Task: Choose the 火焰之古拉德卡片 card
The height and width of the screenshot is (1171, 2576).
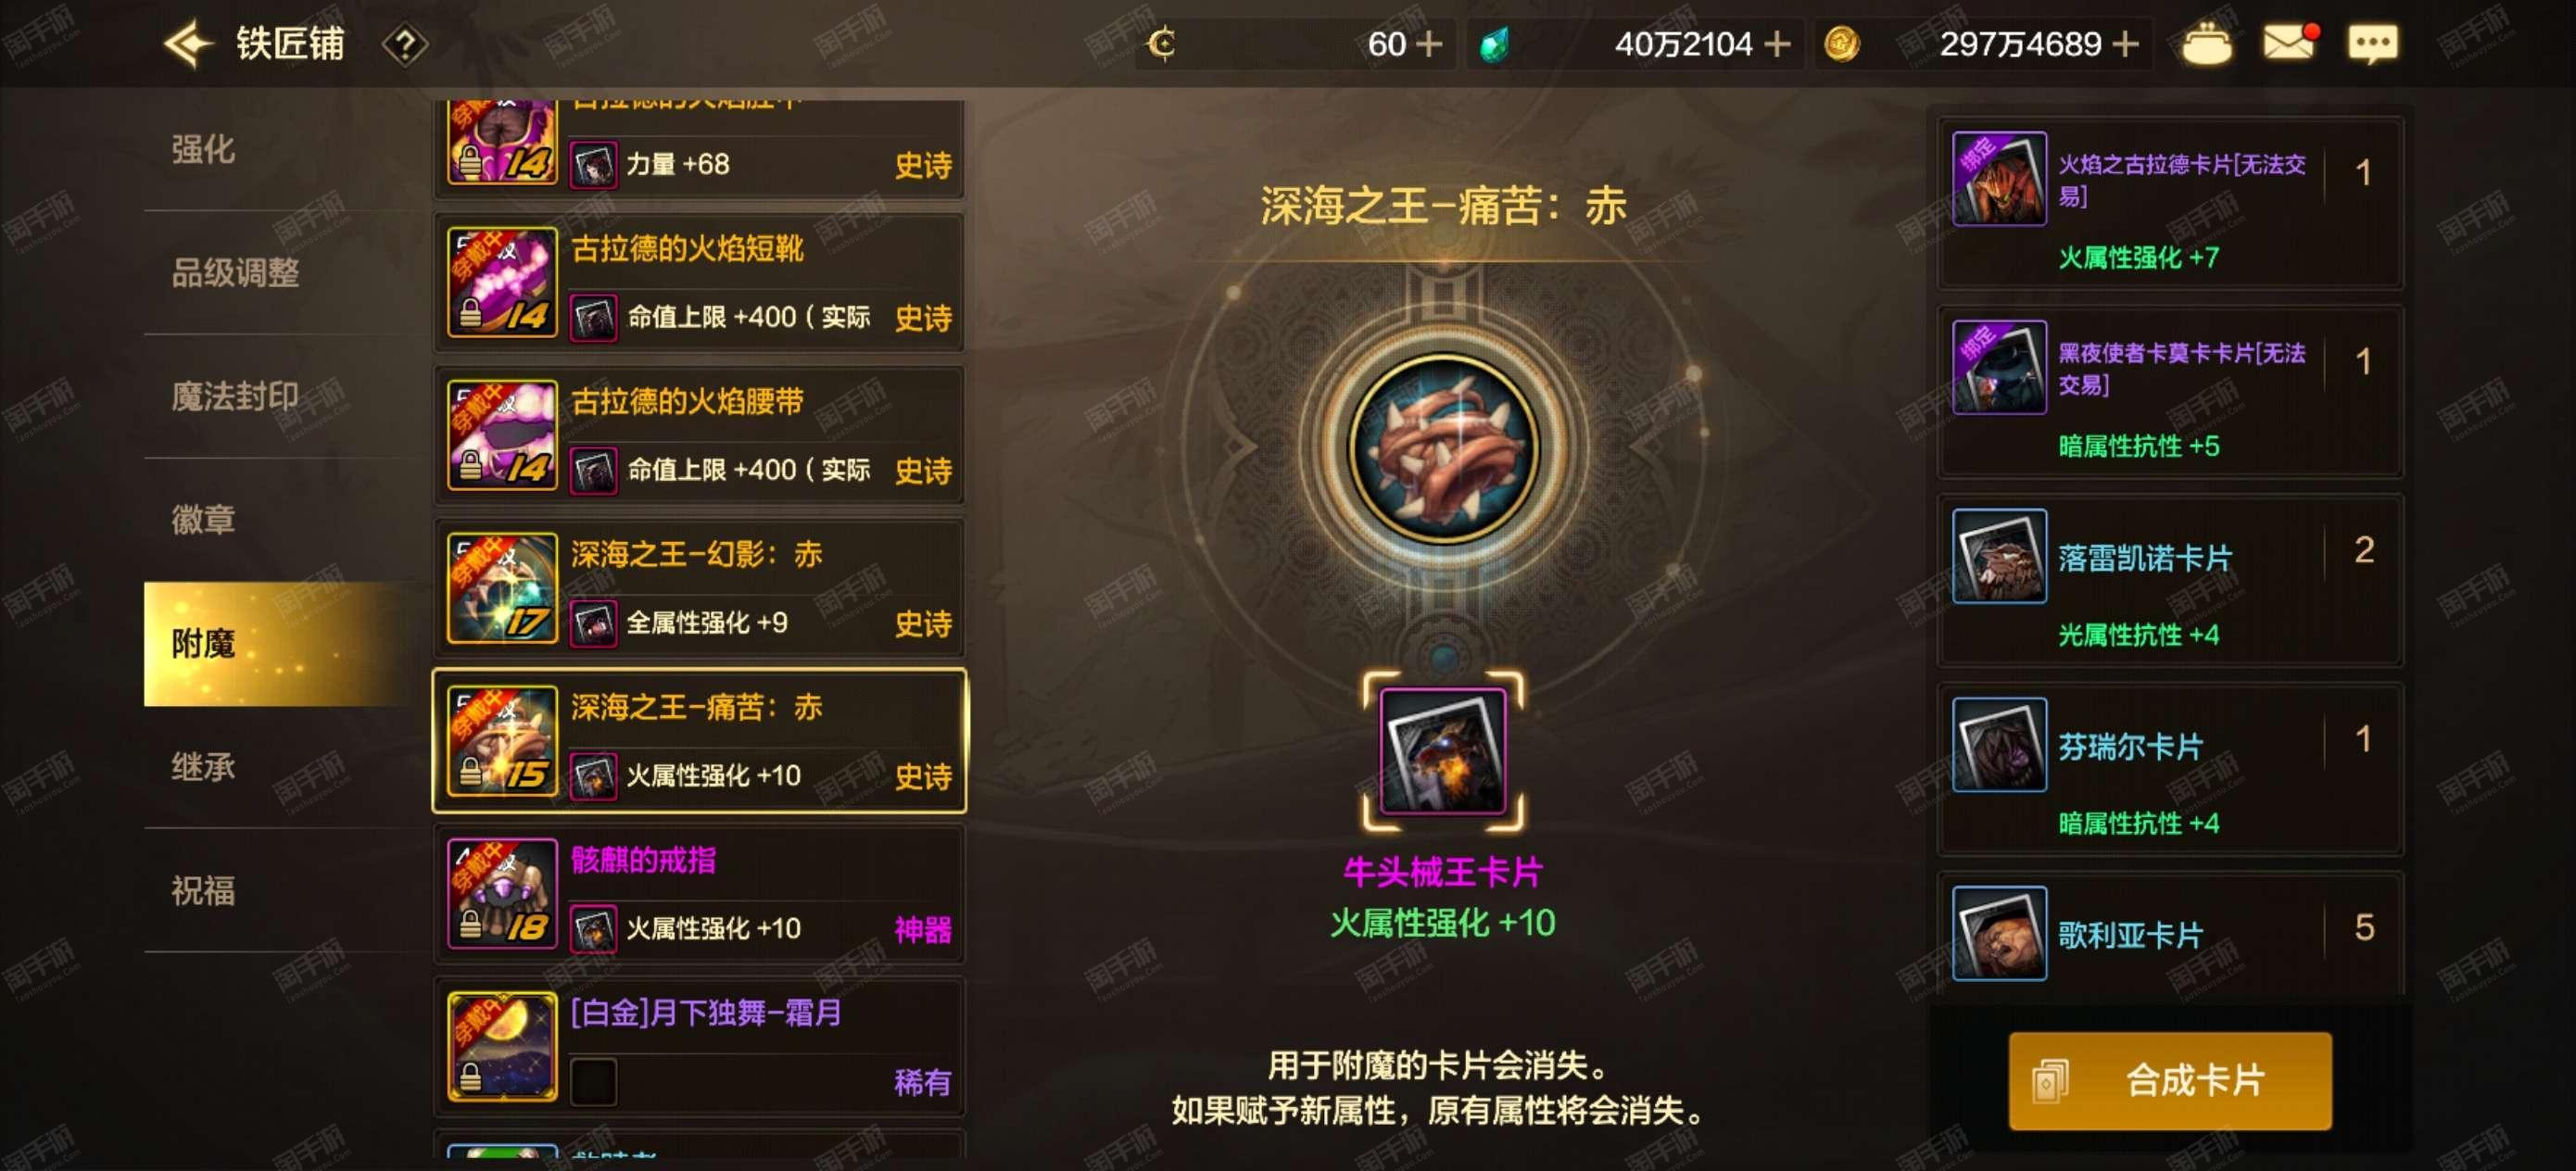Action: [x=2169, y=203]
